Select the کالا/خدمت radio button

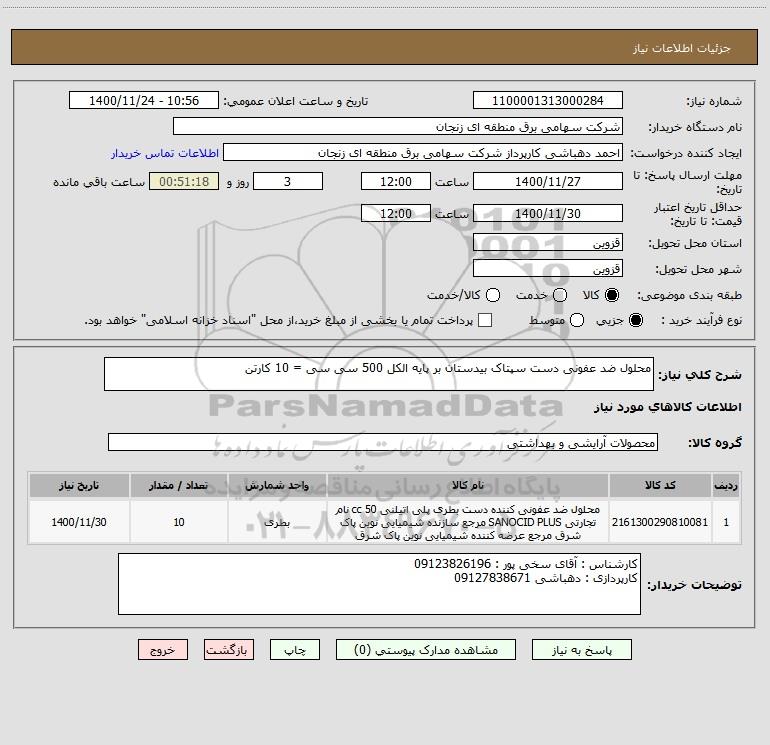[x=493, y=295]
